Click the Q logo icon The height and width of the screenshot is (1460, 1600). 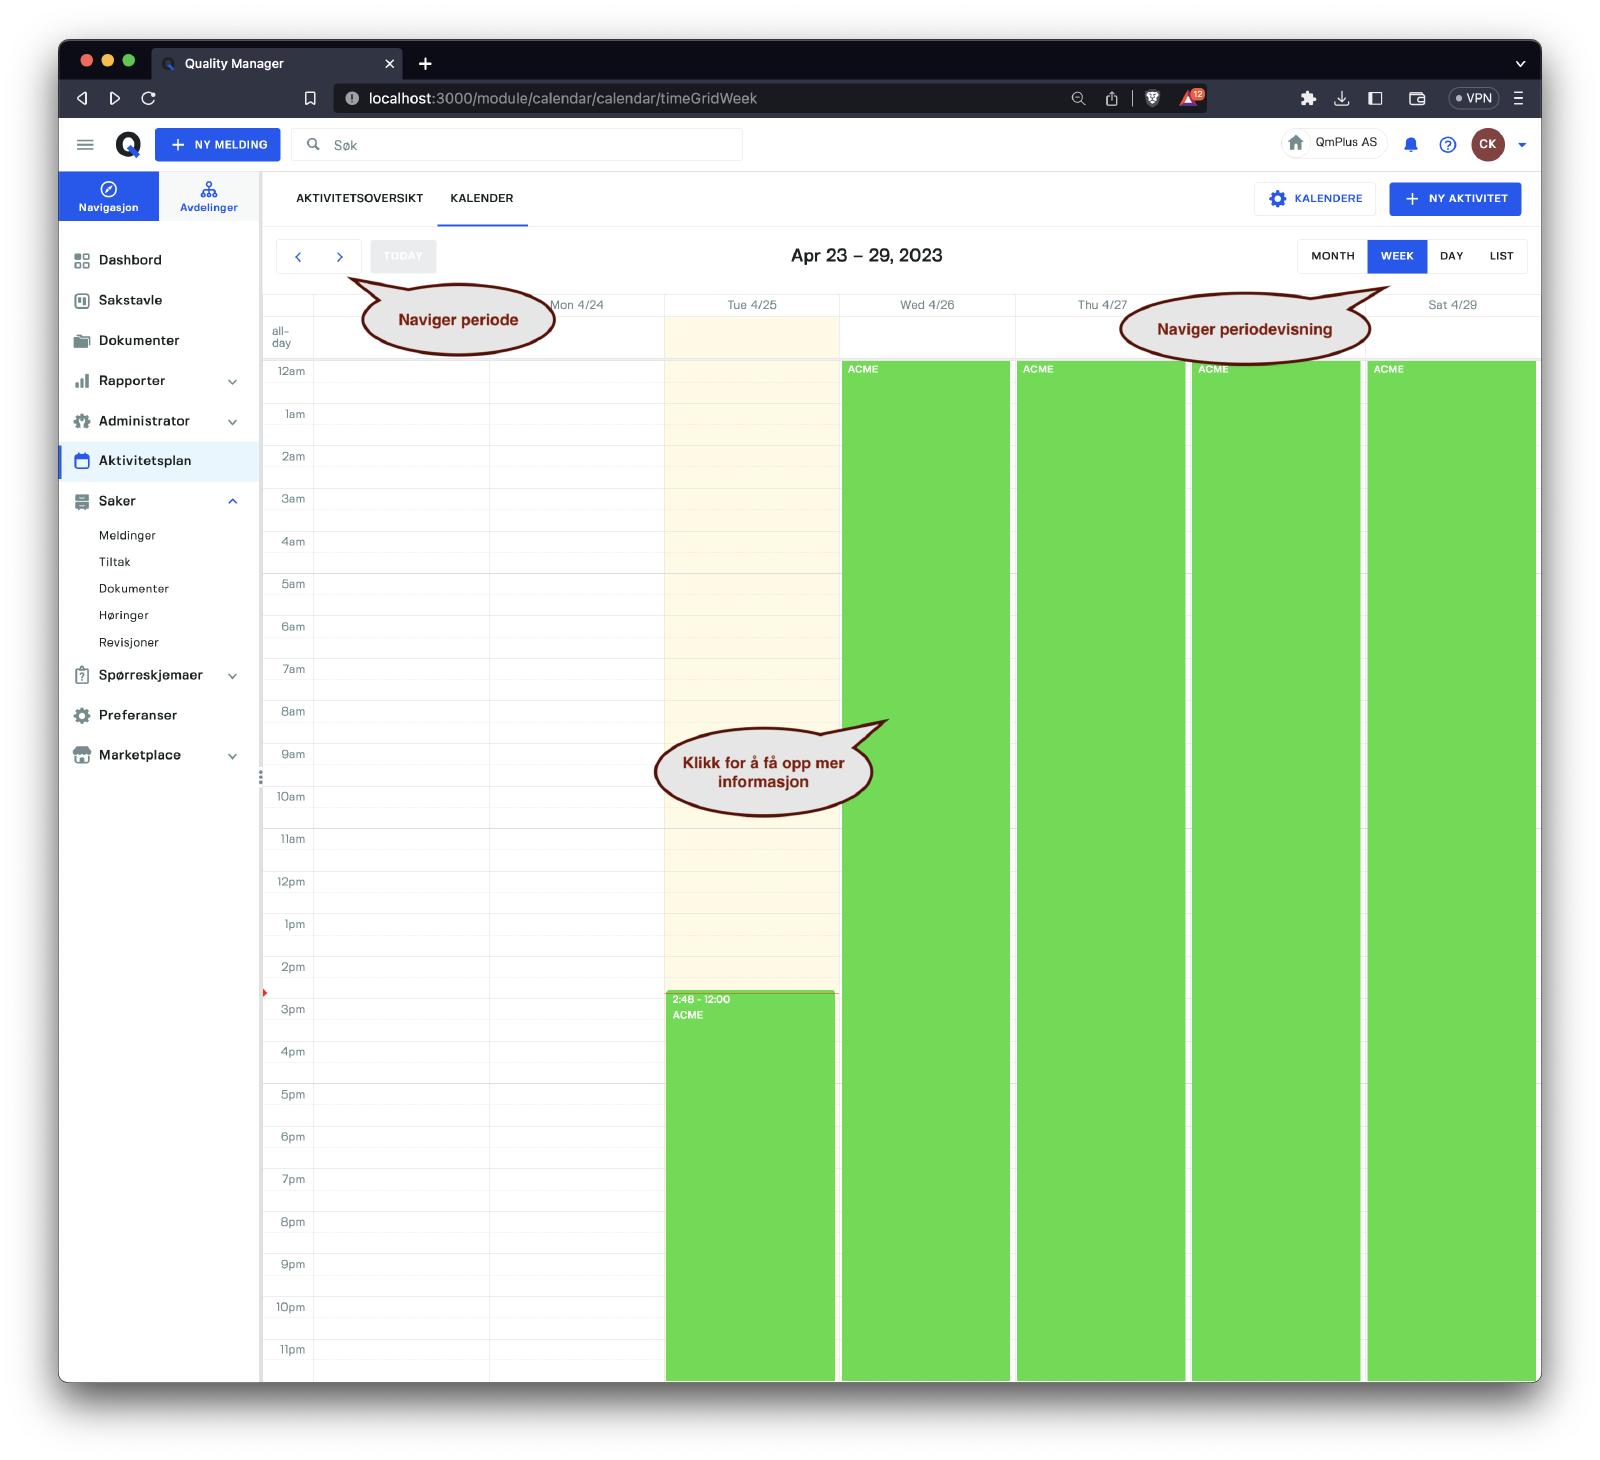[128, 145]
